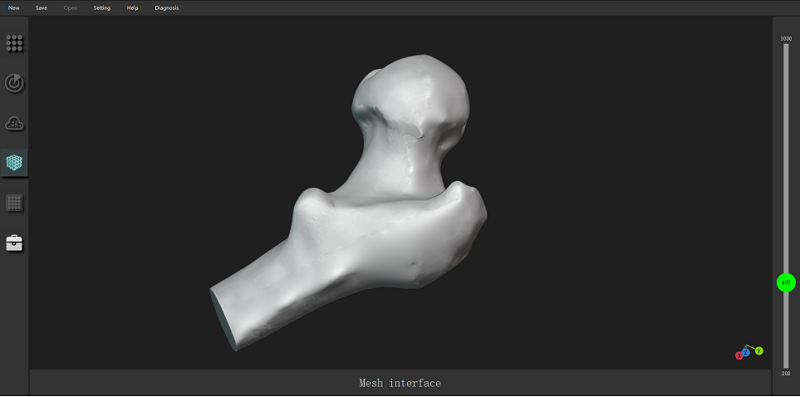Click the red X axis ball
Image resolution: width=800 pixels, height=397 pixels.
739,356
